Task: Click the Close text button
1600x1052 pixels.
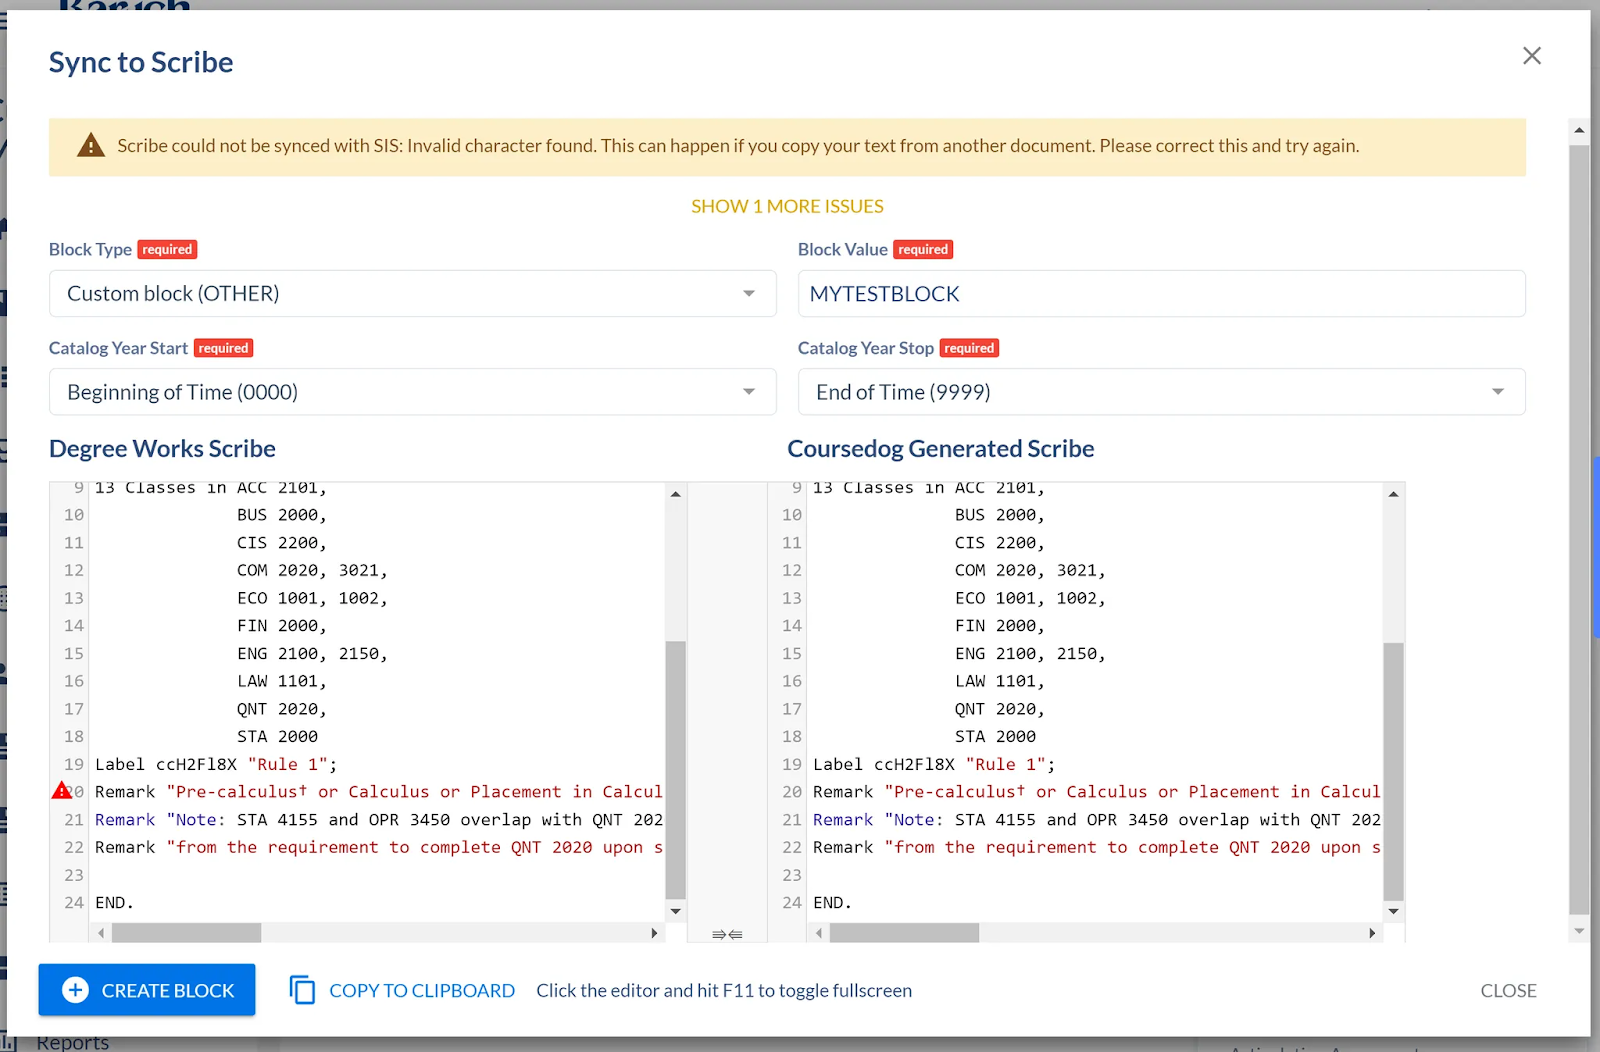Action: tap(1508, 990)
